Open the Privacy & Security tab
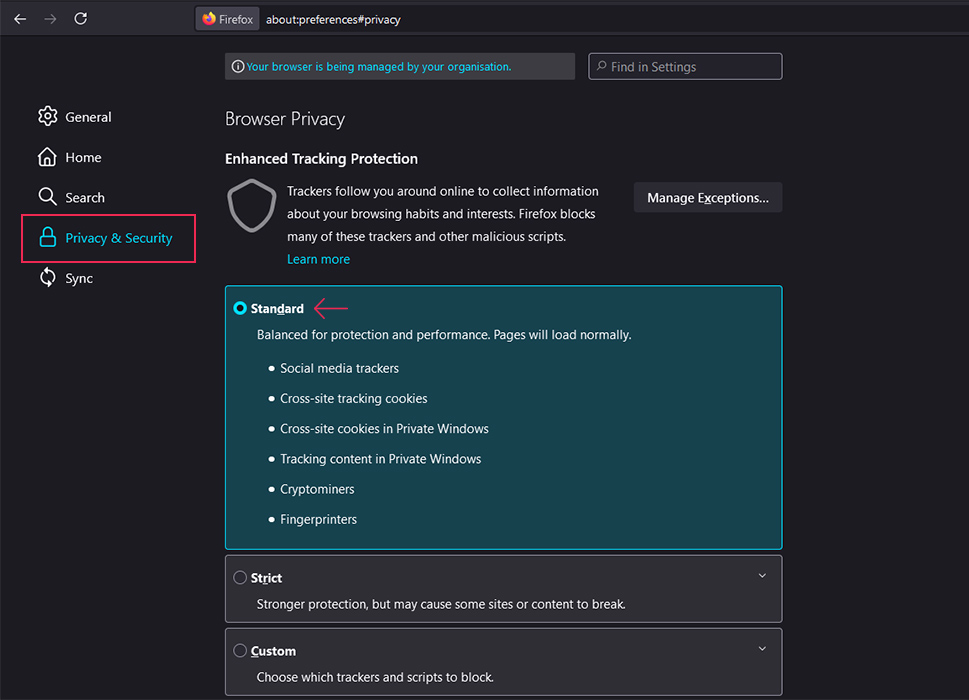The image size is (969, 700). pos(108,238)
